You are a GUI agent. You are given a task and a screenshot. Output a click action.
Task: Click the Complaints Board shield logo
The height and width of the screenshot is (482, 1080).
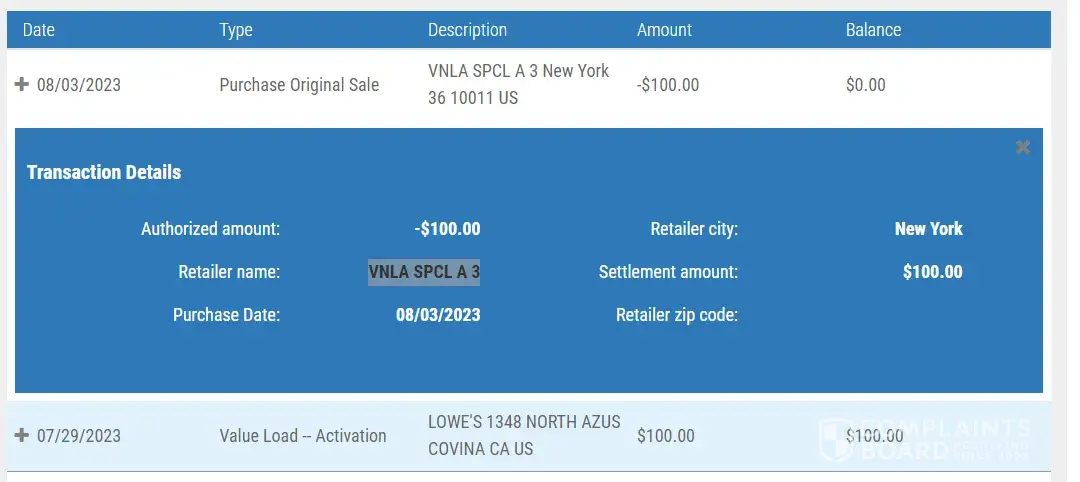point(837,438)
